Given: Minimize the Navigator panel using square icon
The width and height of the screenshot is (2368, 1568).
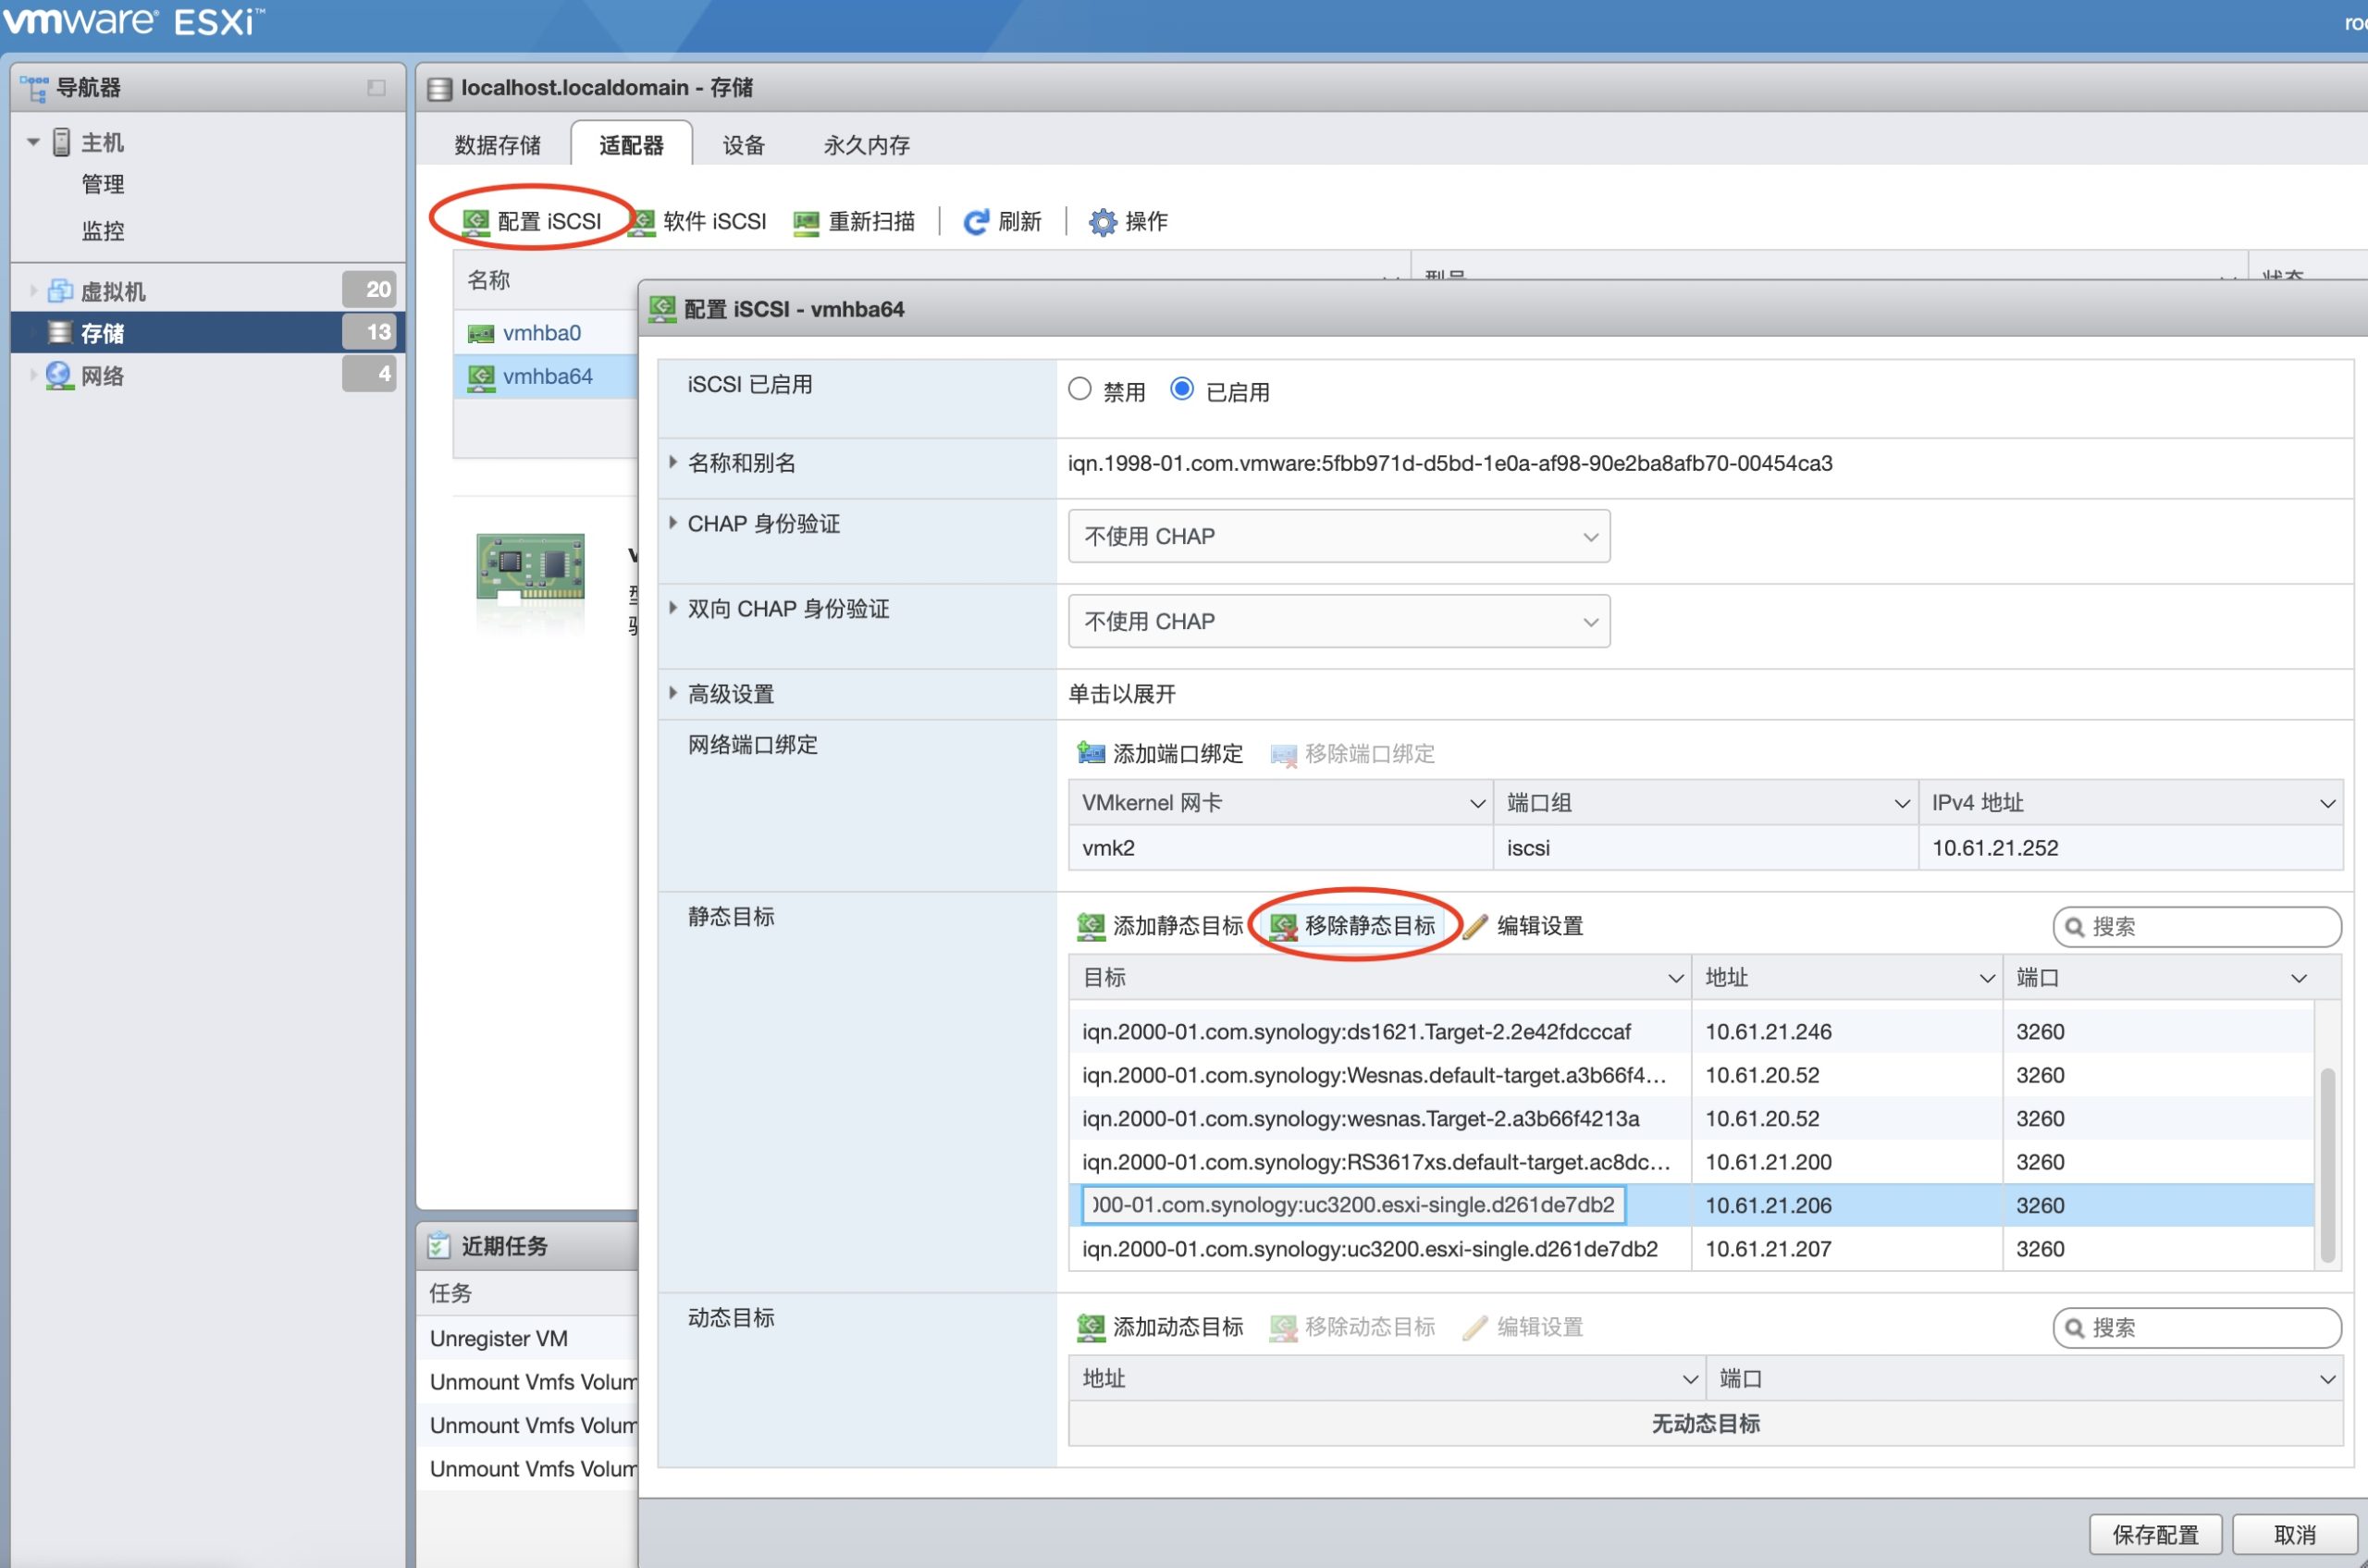Looking at the screenshot, I should [x=376, y=88].
